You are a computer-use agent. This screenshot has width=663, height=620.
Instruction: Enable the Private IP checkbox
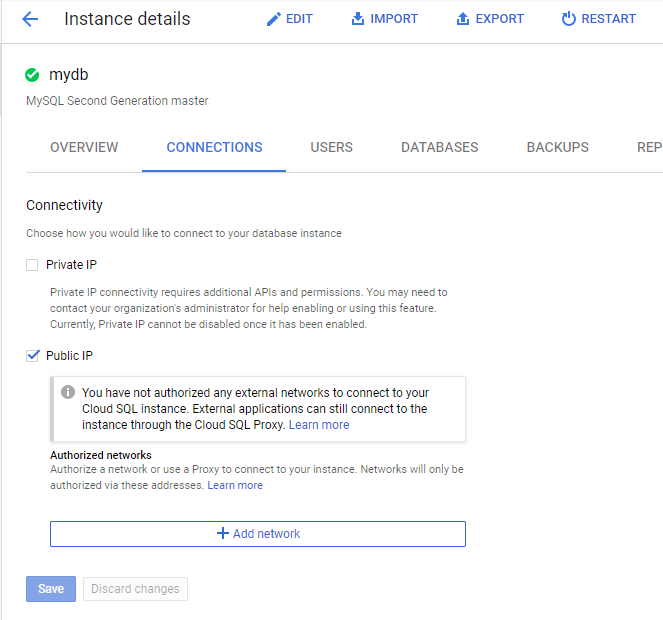click(33, 265)
